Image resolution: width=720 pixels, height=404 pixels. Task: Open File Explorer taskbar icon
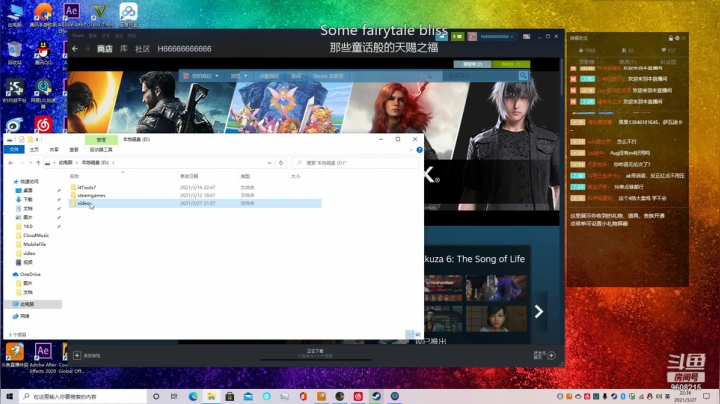[211, 396]
